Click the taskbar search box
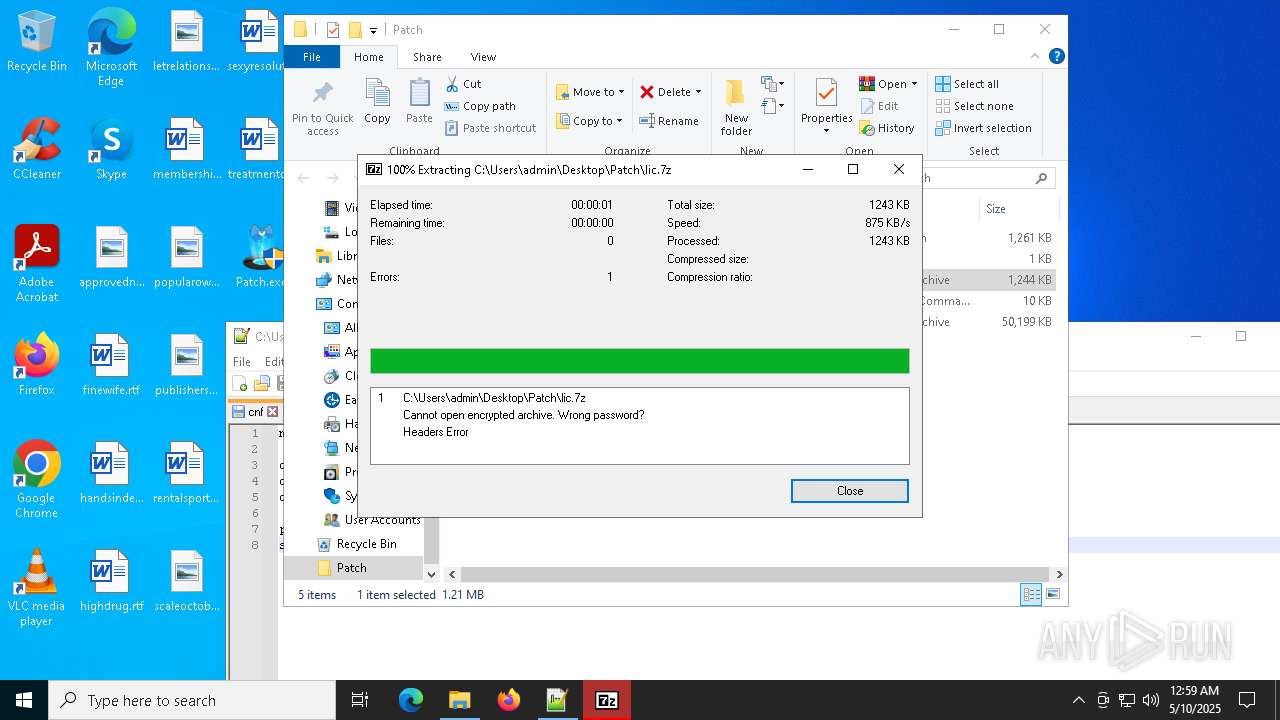Viewport: 1280px width, 720px height. (x=192, y=700)
